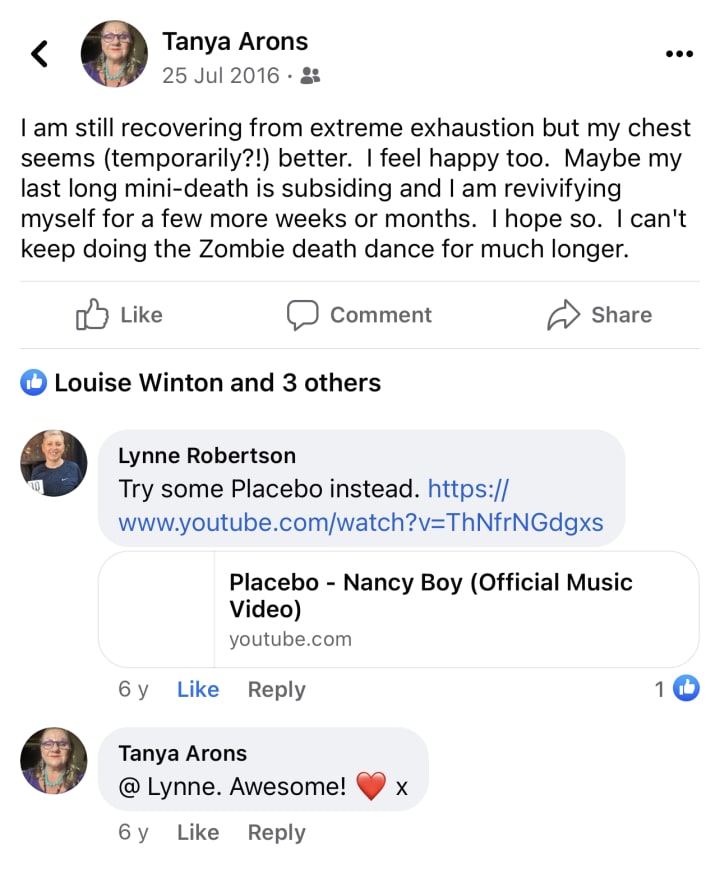Reply to Tanya's Awesome comment
The image size is (720, 869).
[x=276, y=832]
